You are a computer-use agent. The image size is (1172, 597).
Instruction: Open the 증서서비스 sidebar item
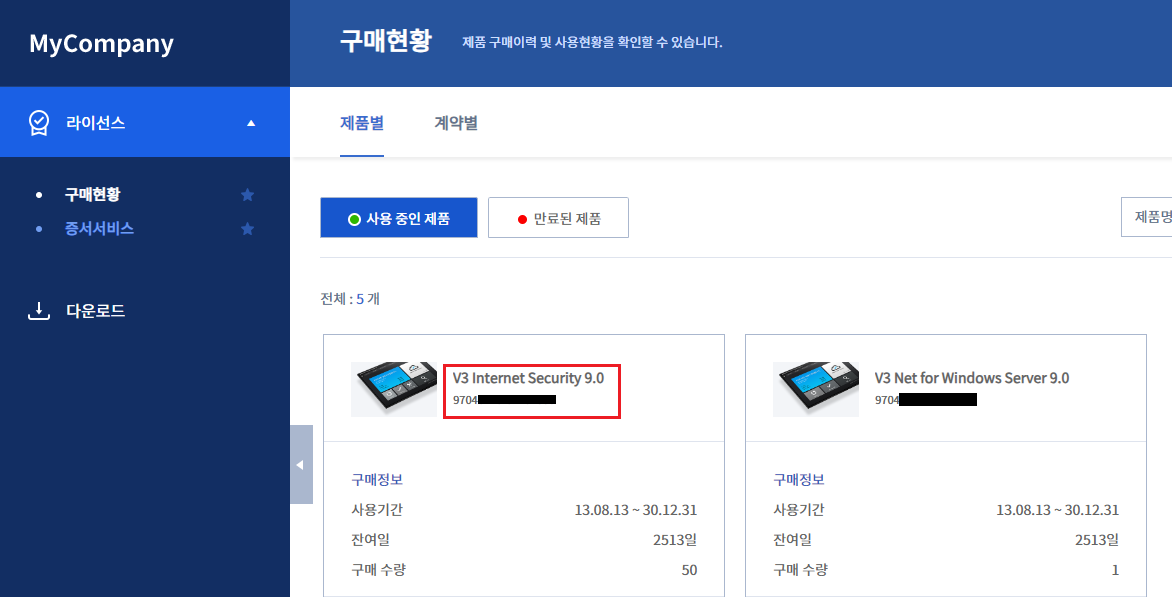pyautogui.click(x=99, y=229)
